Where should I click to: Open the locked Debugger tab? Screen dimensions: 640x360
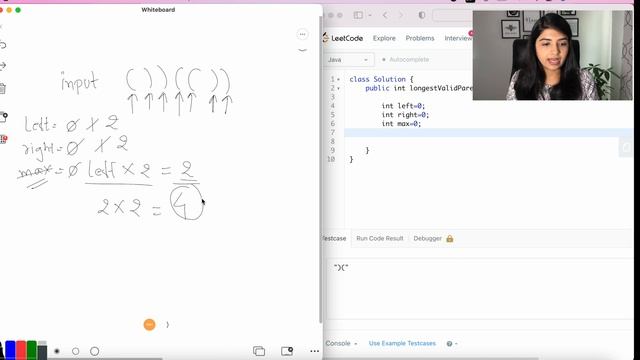(x=427, y=238)
